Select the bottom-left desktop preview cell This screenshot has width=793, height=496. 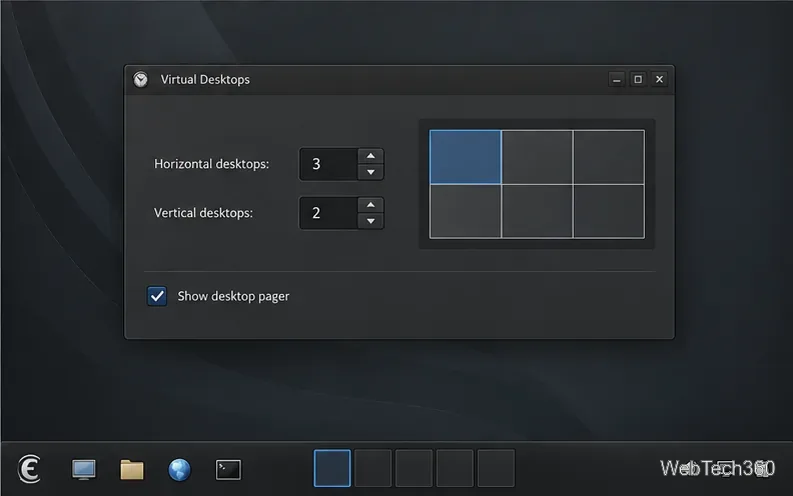point(465,211)
